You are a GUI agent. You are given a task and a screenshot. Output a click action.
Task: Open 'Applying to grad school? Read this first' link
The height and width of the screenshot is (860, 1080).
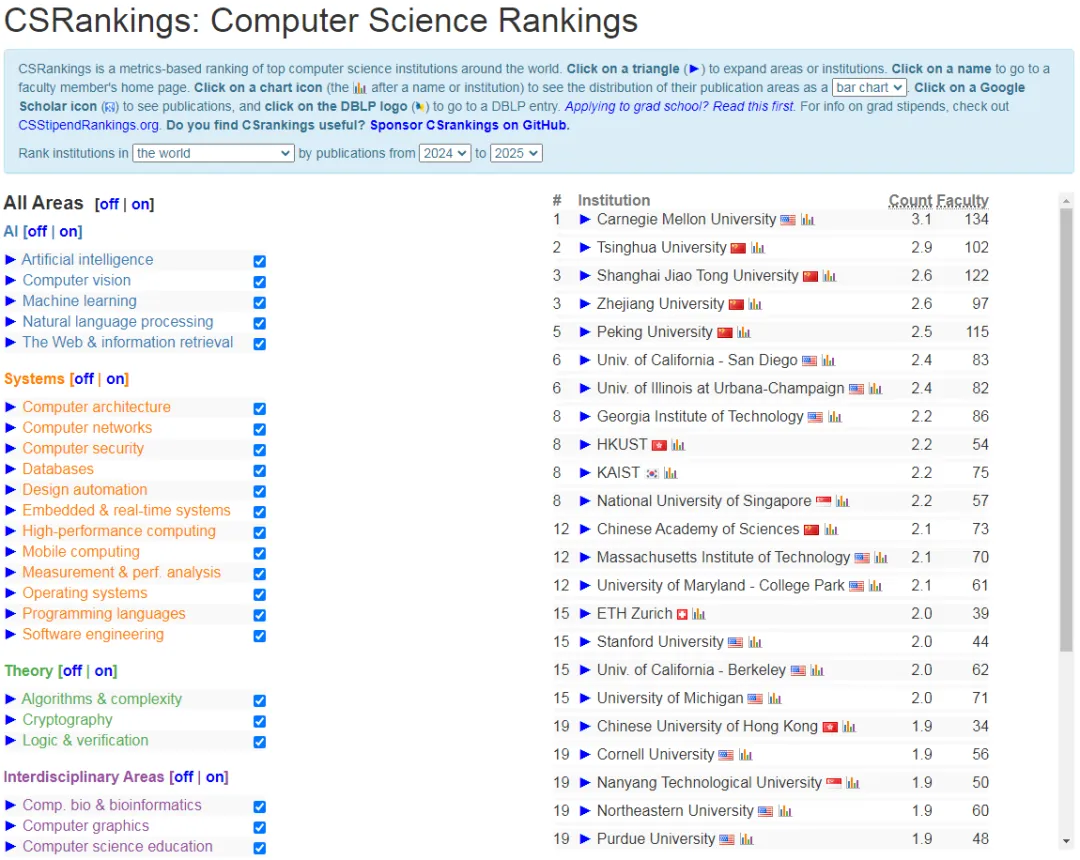pyautogui.click(x=679, y=107)
